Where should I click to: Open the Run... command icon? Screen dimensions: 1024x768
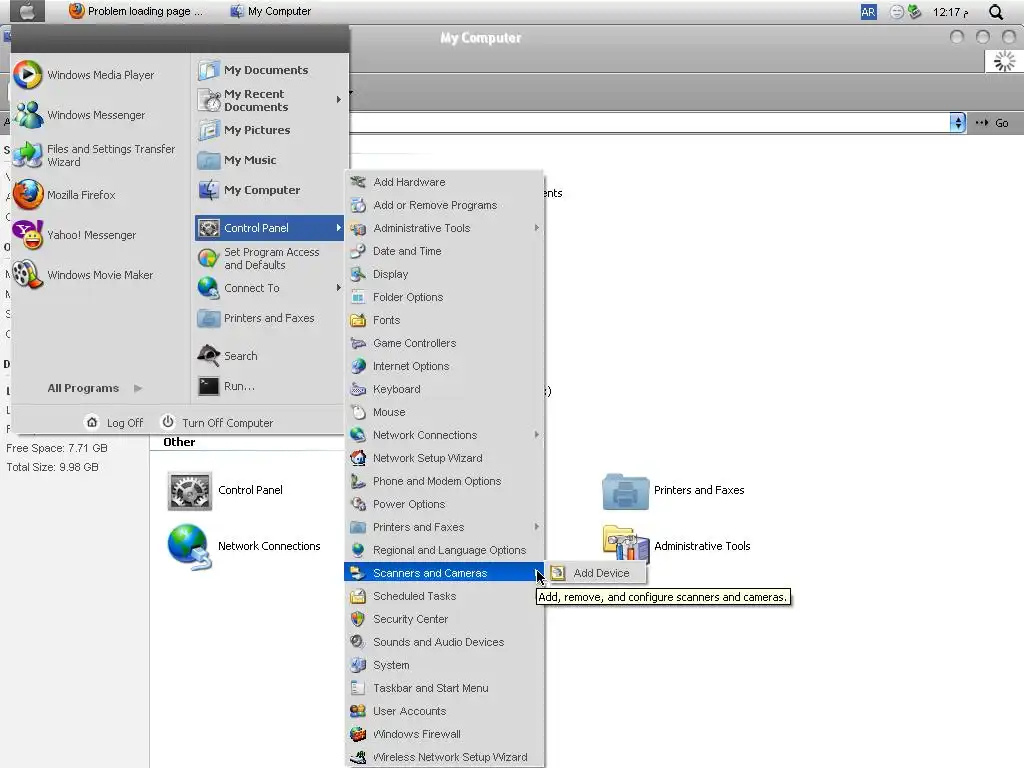tap(209, 386)
